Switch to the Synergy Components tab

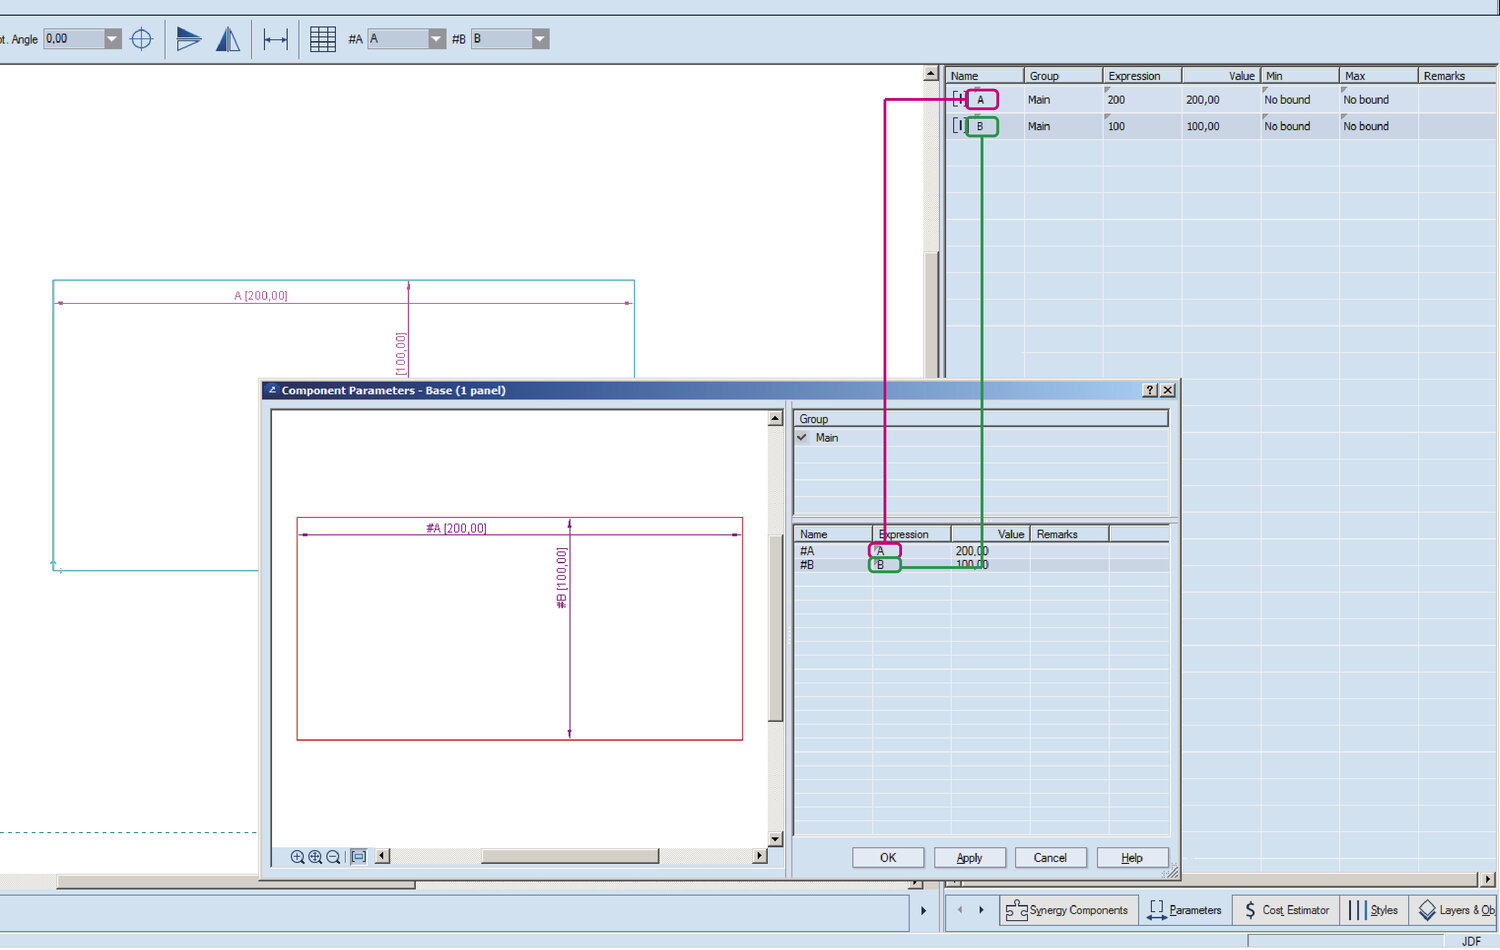pyautogui.click(x=1068, y=910)
